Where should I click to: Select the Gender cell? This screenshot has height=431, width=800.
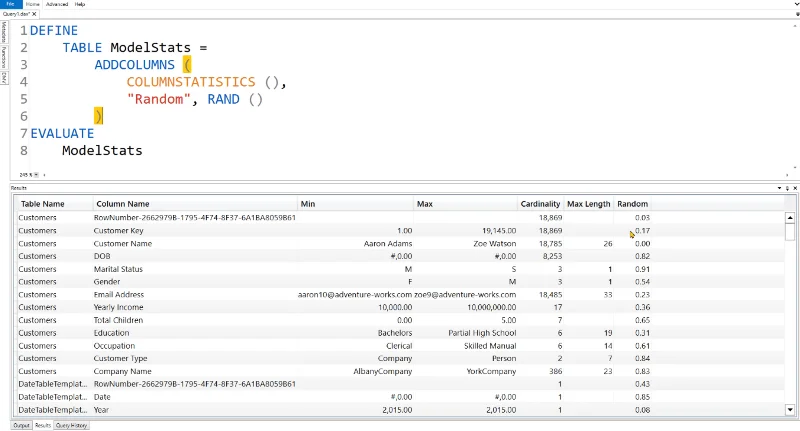click(x=107, y=282)
